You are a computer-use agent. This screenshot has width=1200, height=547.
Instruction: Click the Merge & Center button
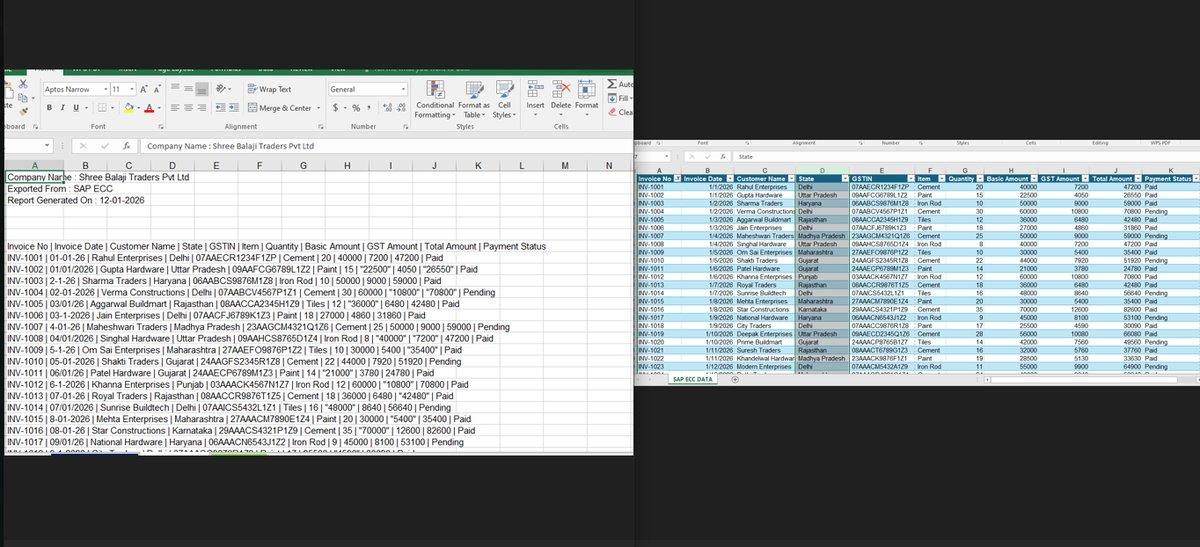[x=279, y=108]
